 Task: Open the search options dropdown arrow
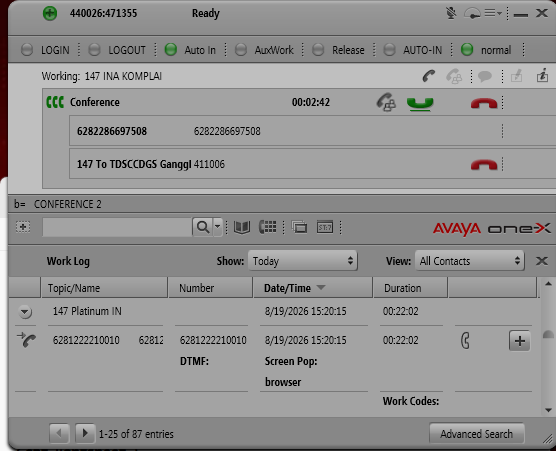[217, 226]
